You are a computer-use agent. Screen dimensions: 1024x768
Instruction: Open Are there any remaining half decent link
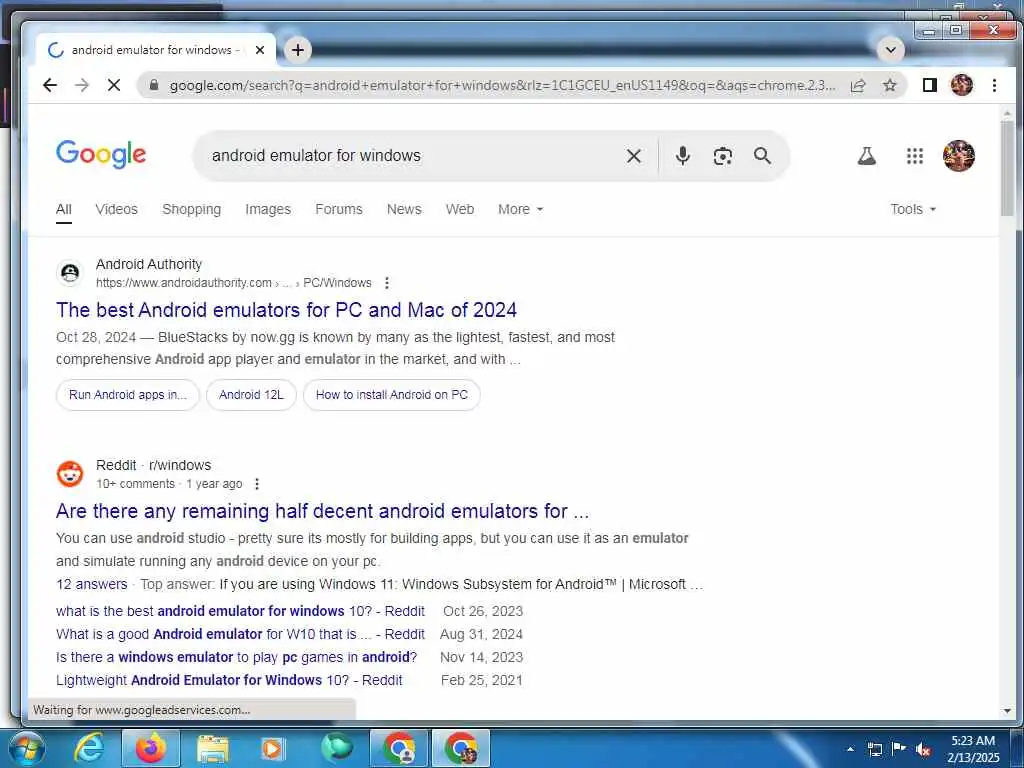pos(323,511)
